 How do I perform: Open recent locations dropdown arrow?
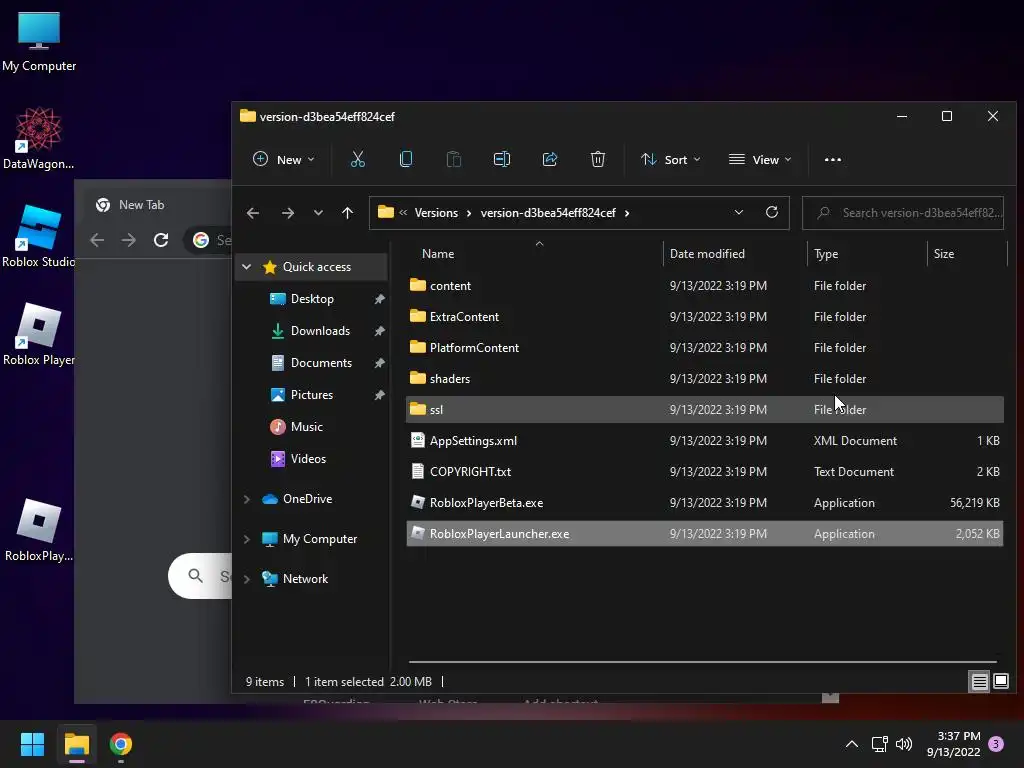click(318, 213)
